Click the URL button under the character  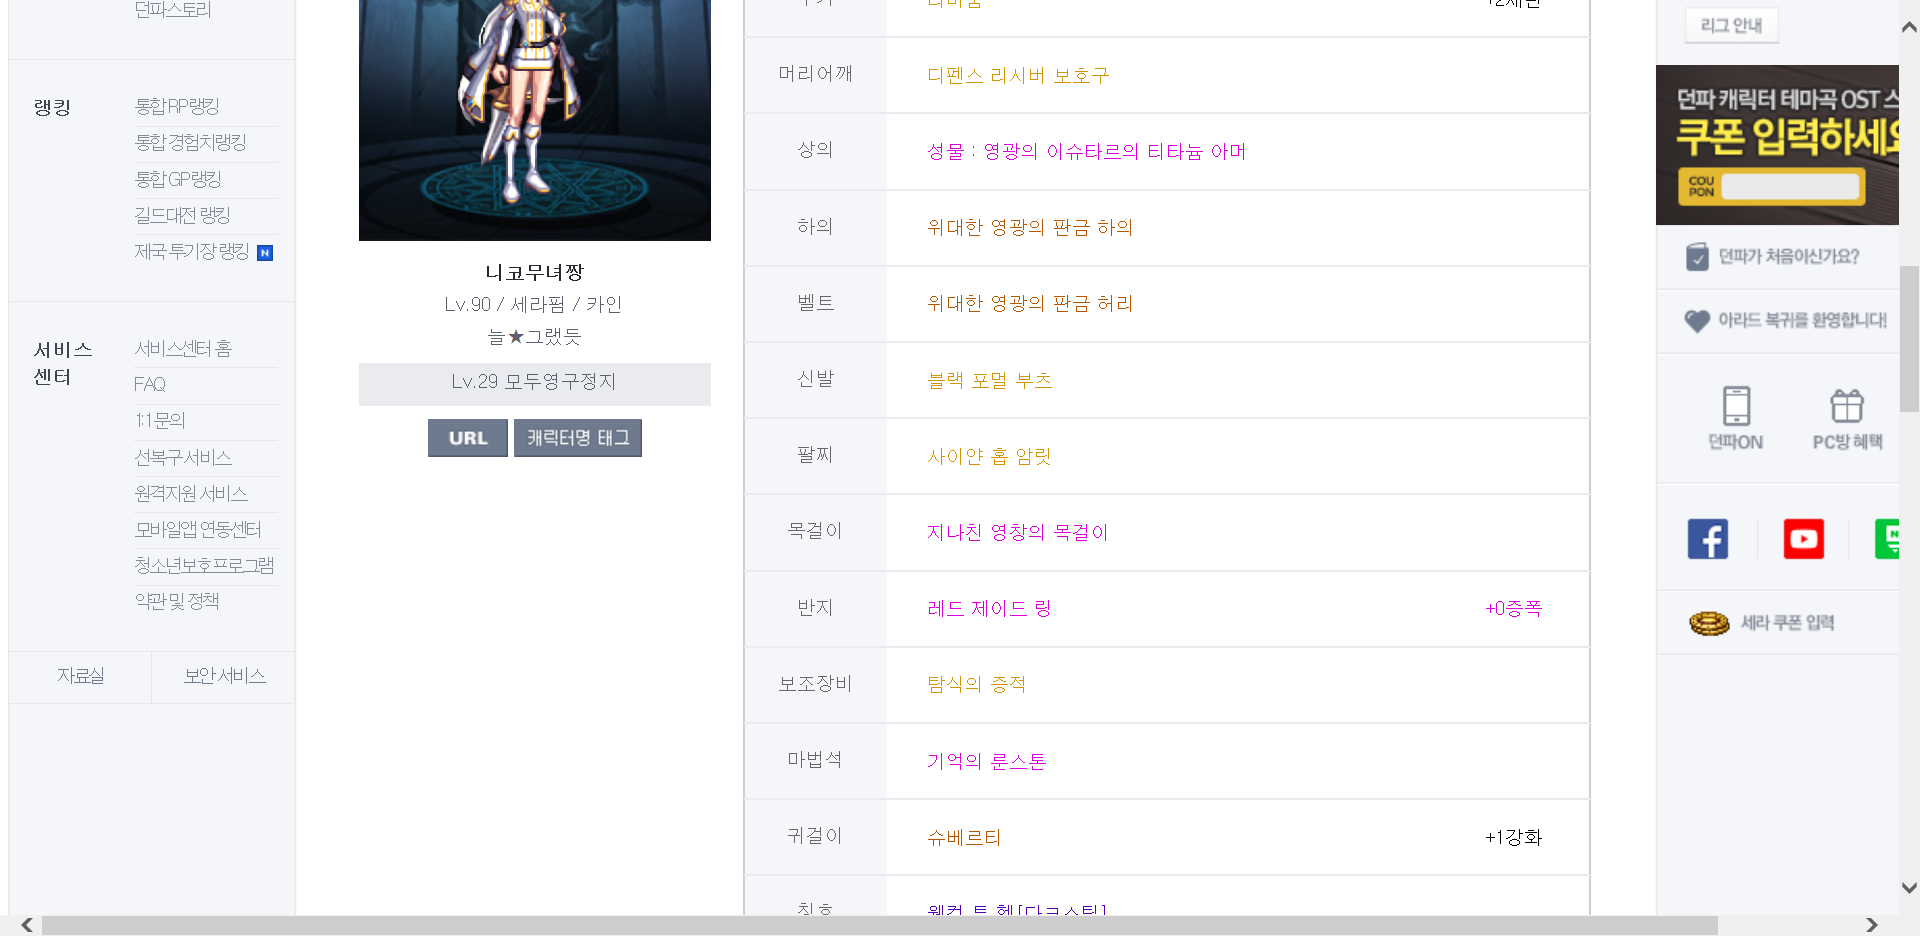point(468,438)
